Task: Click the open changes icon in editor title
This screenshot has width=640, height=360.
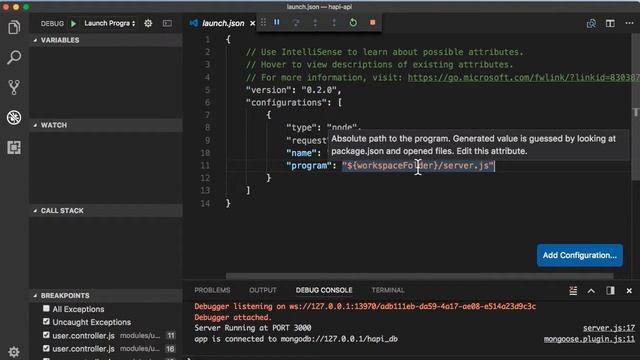Action: pos(591,23)
